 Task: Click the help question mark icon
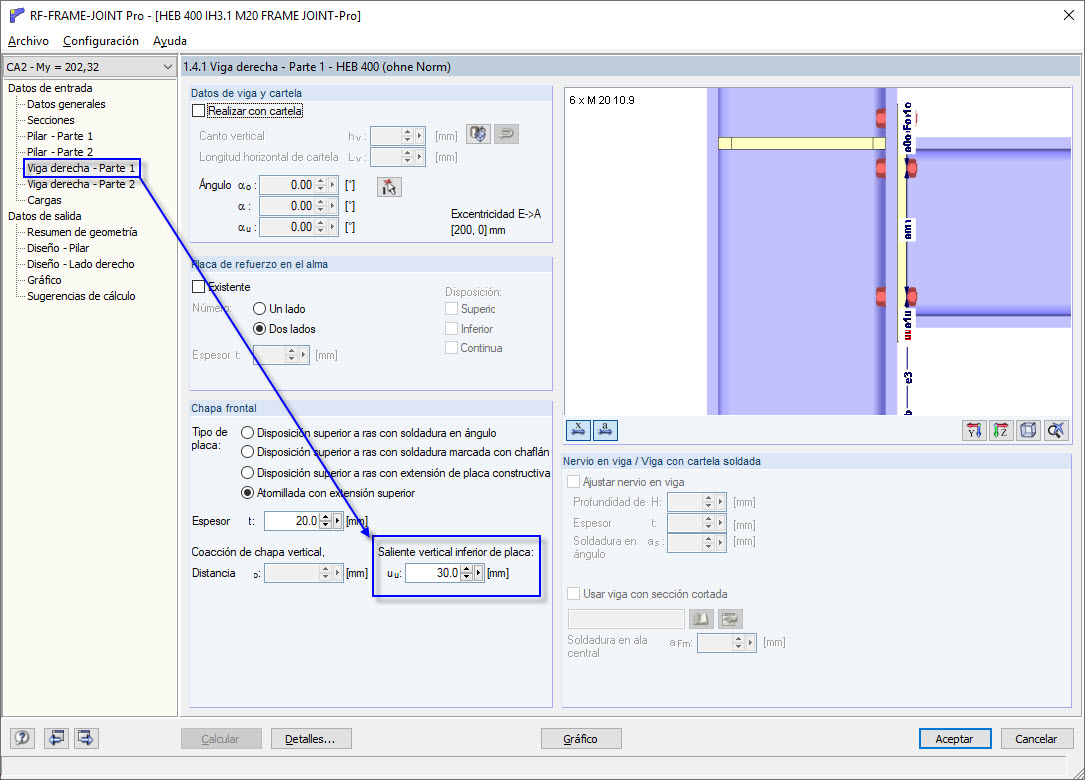click(x=22, y=738)
